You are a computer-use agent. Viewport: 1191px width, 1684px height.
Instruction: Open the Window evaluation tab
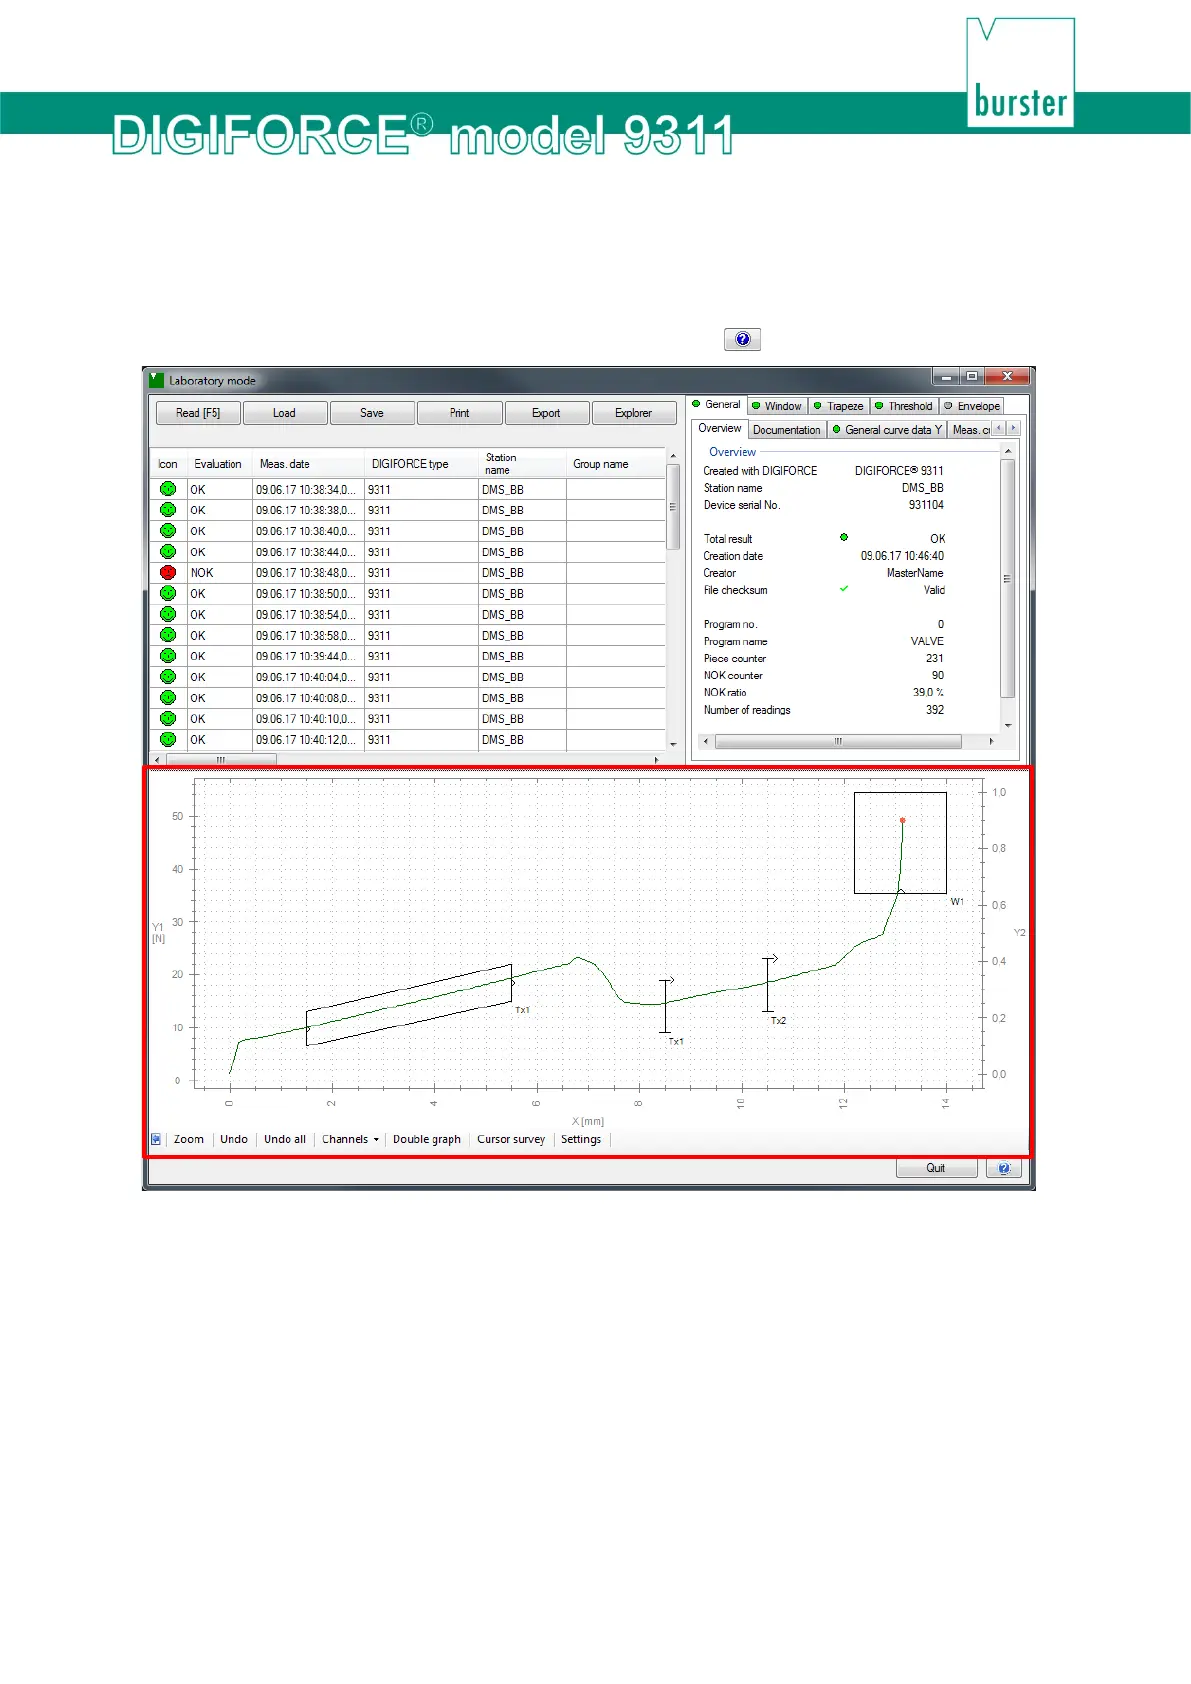777,406
